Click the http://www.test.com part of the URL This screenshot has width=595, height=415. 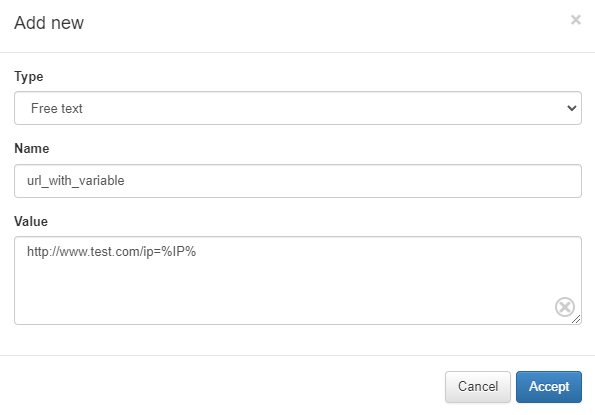[x=83, y=252]
